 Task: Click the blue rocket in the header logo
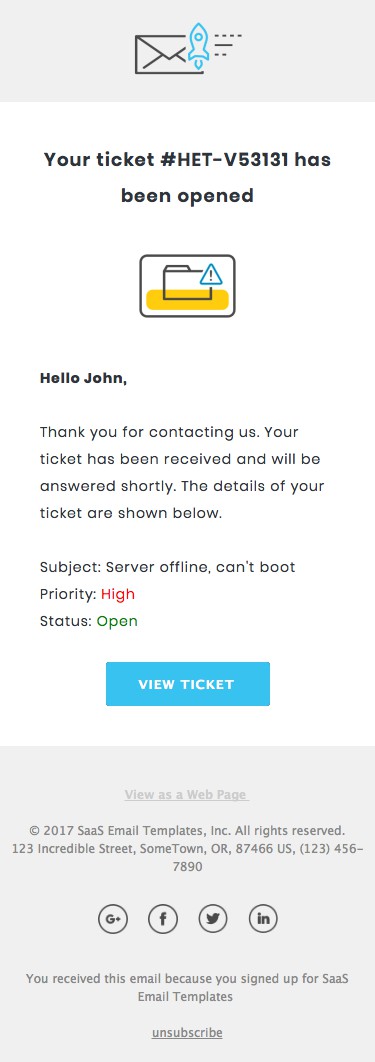click(x=198, y=45)
